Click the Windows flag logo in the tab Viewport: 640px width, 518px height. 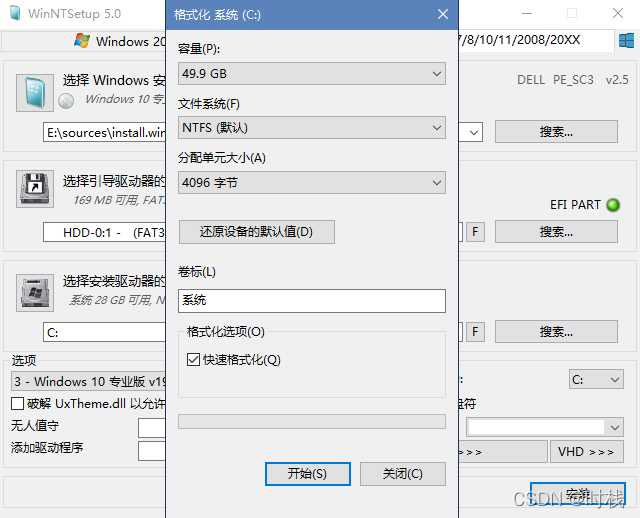click(82, 41)
